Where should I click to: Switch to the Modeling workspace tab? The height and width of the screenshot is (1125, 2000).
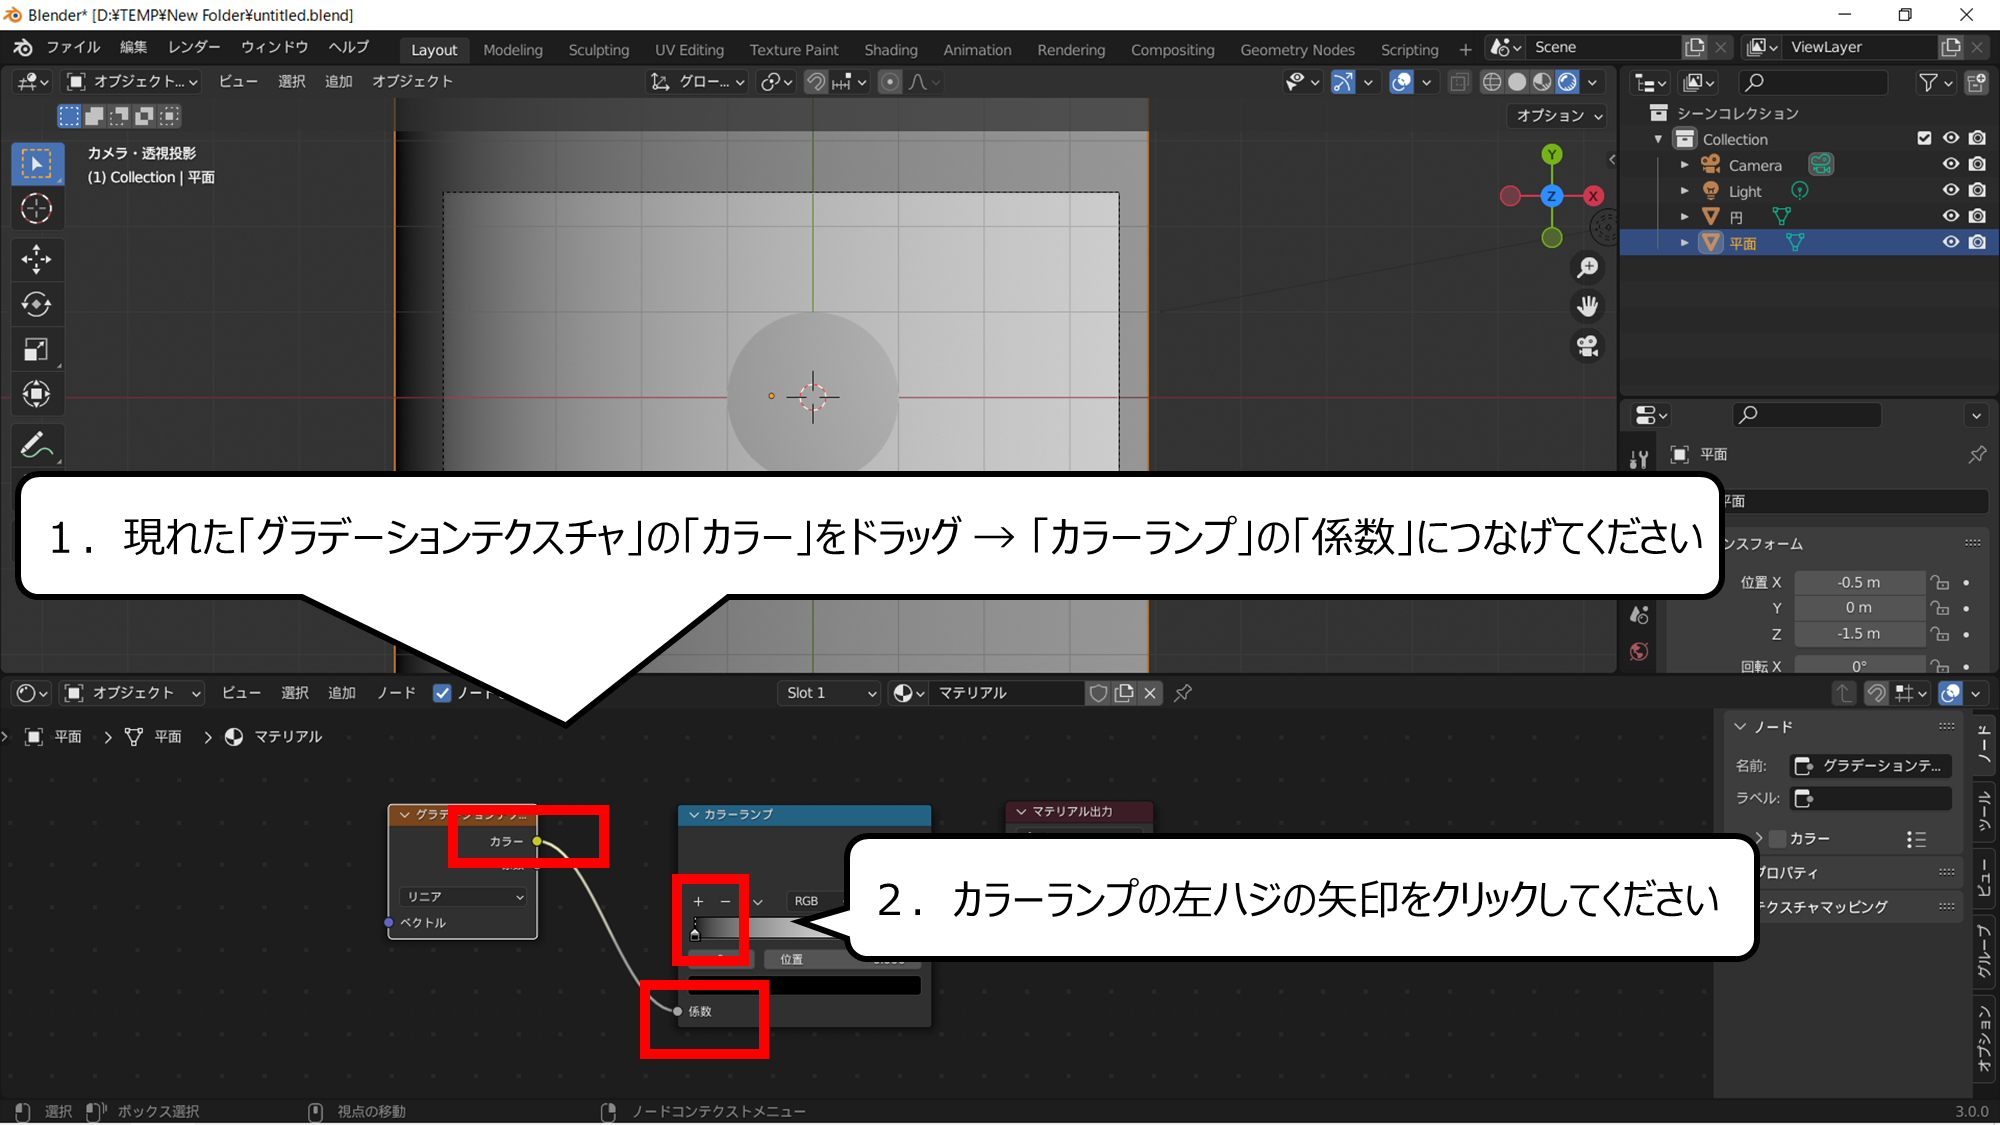click(x=513, y=50)
